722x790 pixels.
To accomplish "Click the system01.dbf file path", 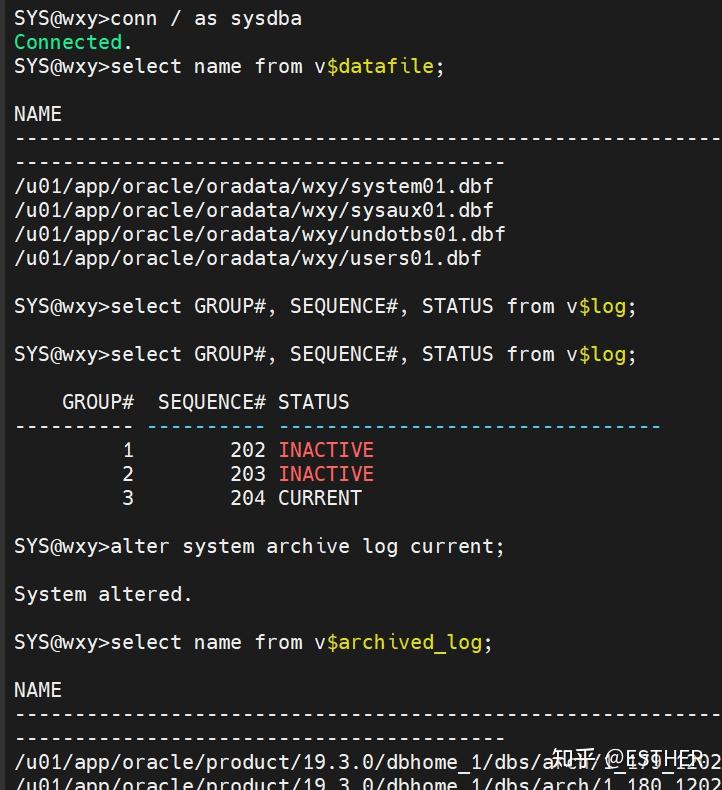I will 254,186.
